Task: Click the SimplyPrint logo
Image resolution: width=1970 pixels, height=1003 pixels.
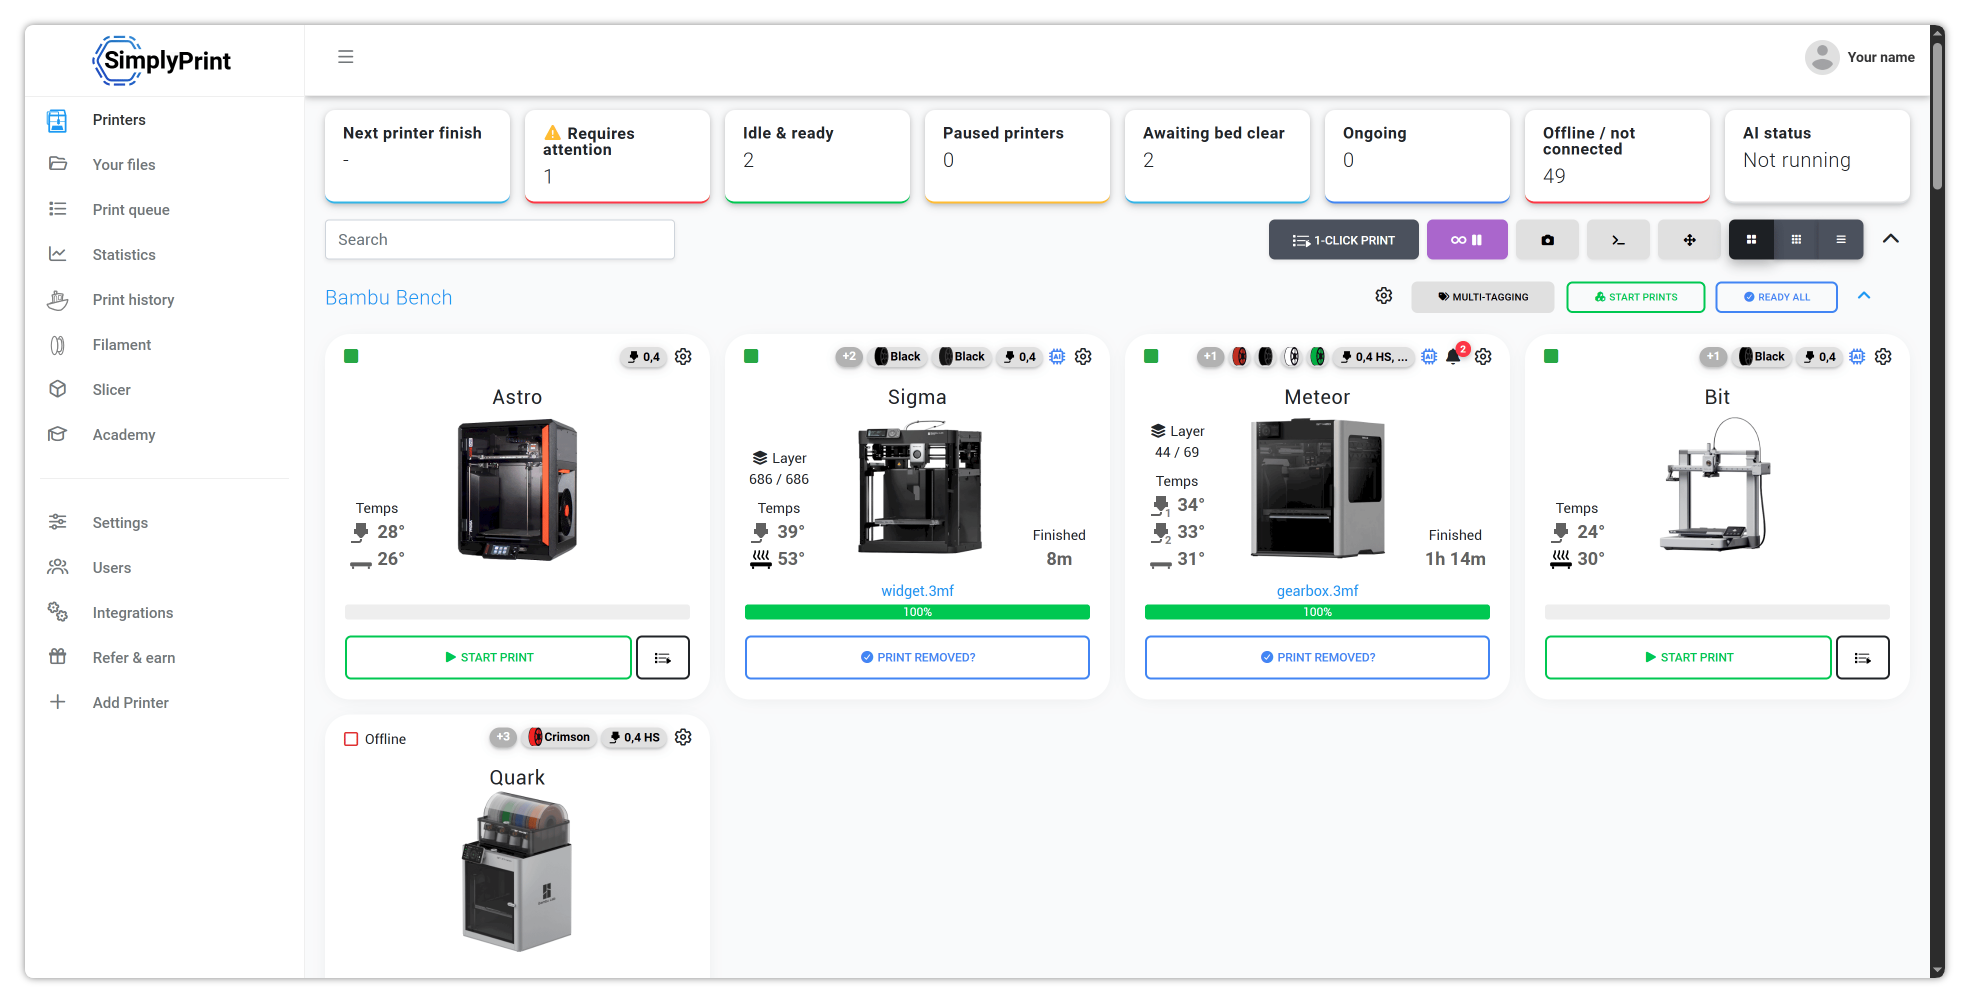Action: tap(162, 60)
